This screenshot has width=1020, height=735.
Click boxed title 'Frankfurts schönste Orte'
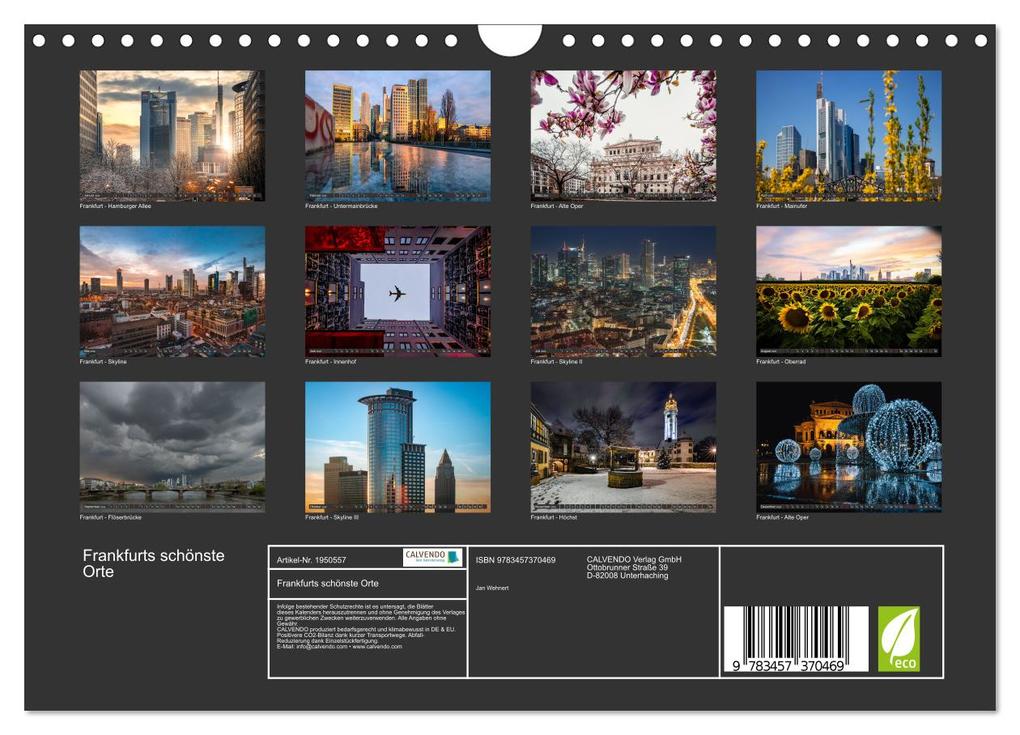point(328,583)
